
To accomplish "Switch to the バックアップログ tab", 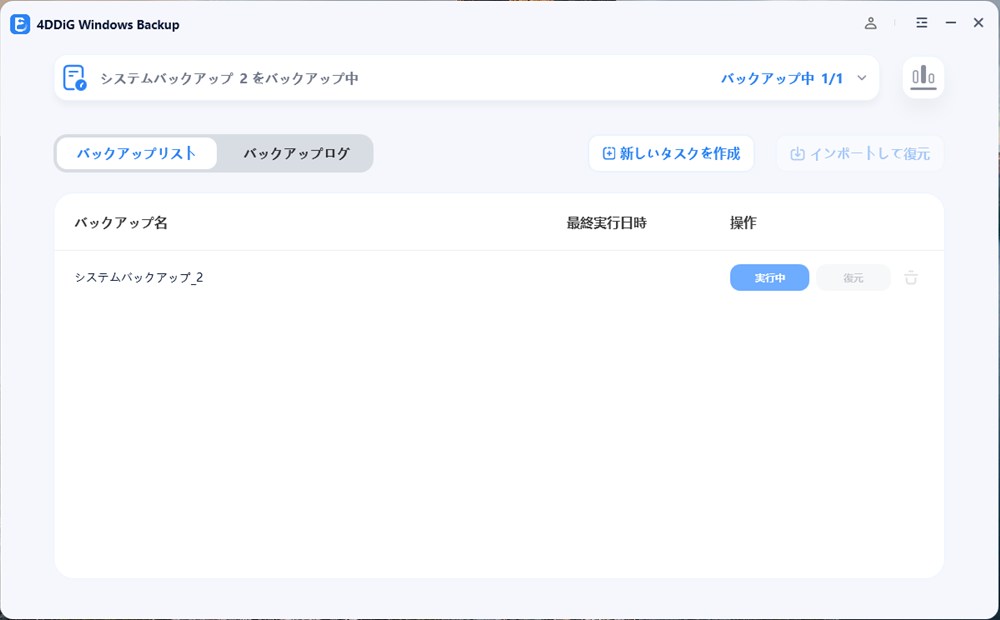I will 296,153.
